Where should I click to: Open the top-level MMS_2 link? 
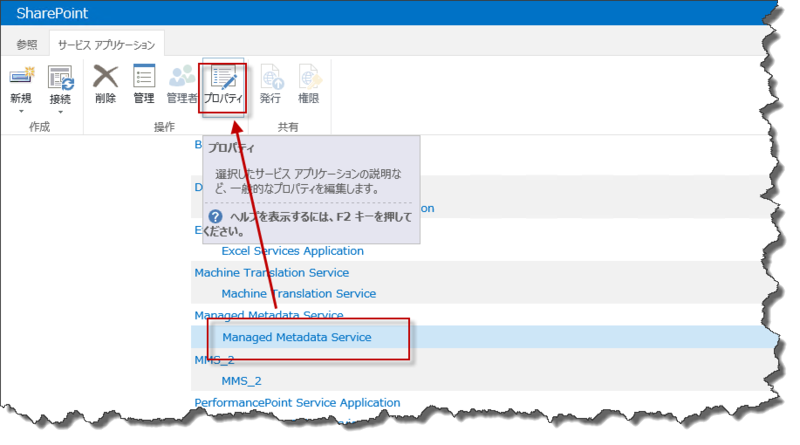pyautogui.click(x=214, y=360)
